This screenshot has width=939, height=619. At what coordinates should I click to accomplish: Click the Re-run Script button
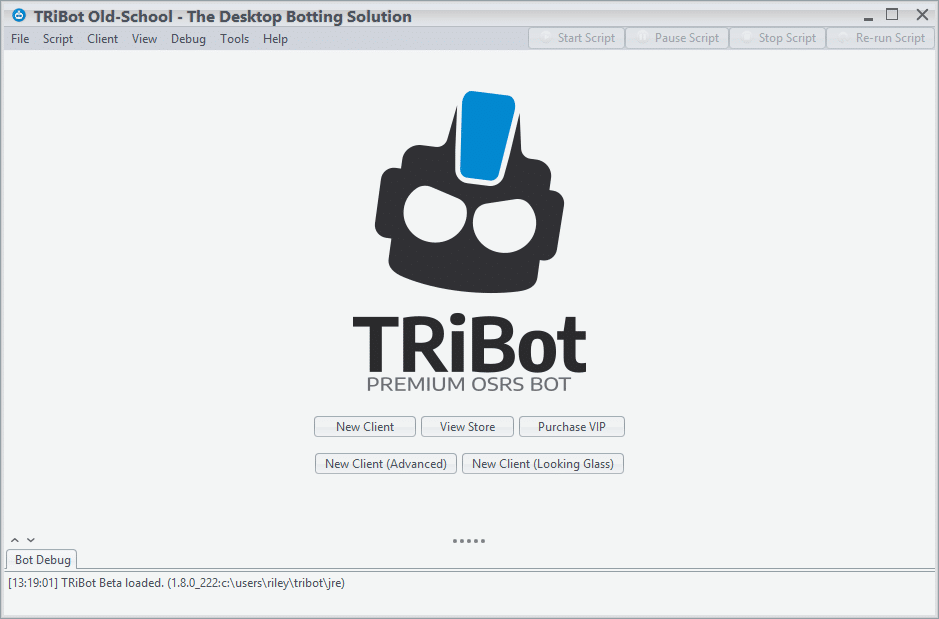point(880,38)
